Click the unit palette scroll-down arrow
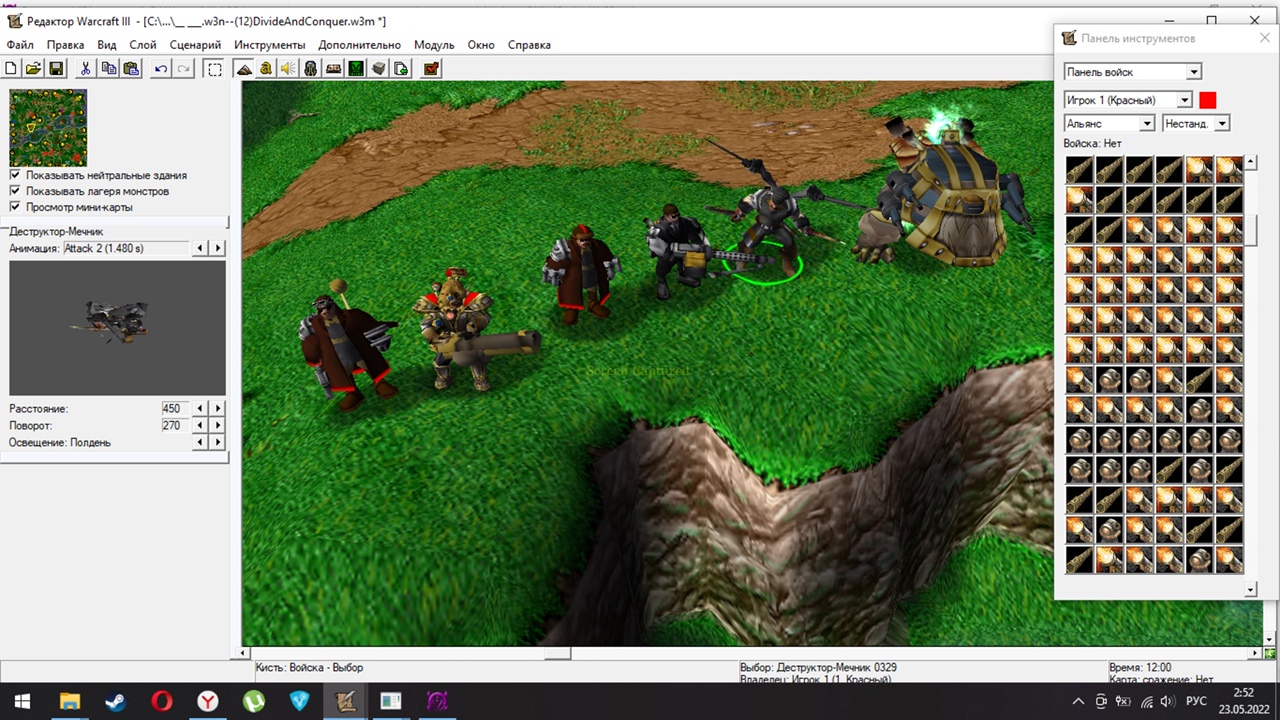The height and width of the screenshot is (720, 1280). [1250, 590]
